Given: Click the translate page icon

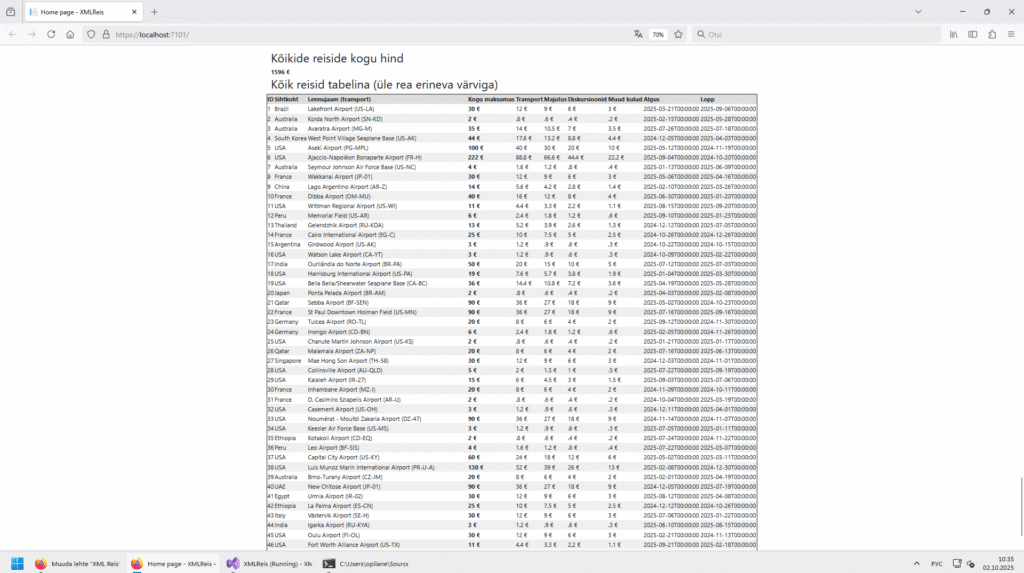Looking at the screenshot, I should click(x=638, y=34).
